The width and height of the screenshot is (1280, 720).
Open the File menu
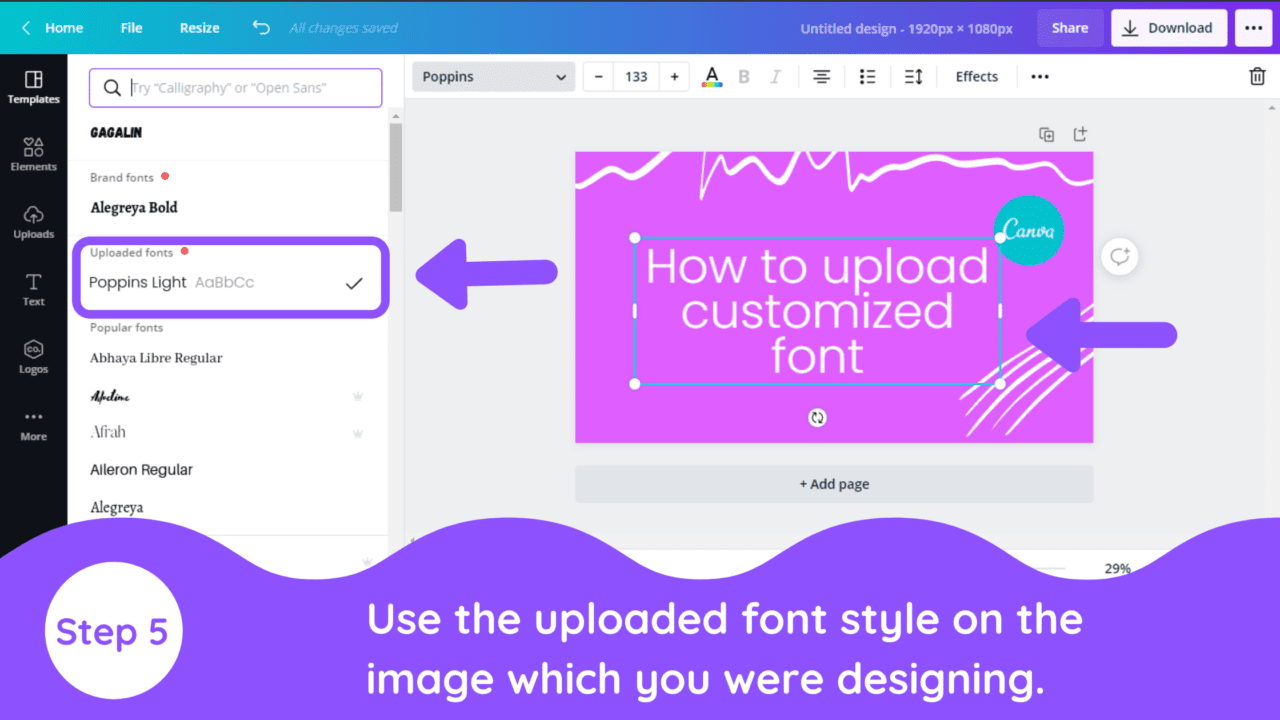[x=131, y=27]
